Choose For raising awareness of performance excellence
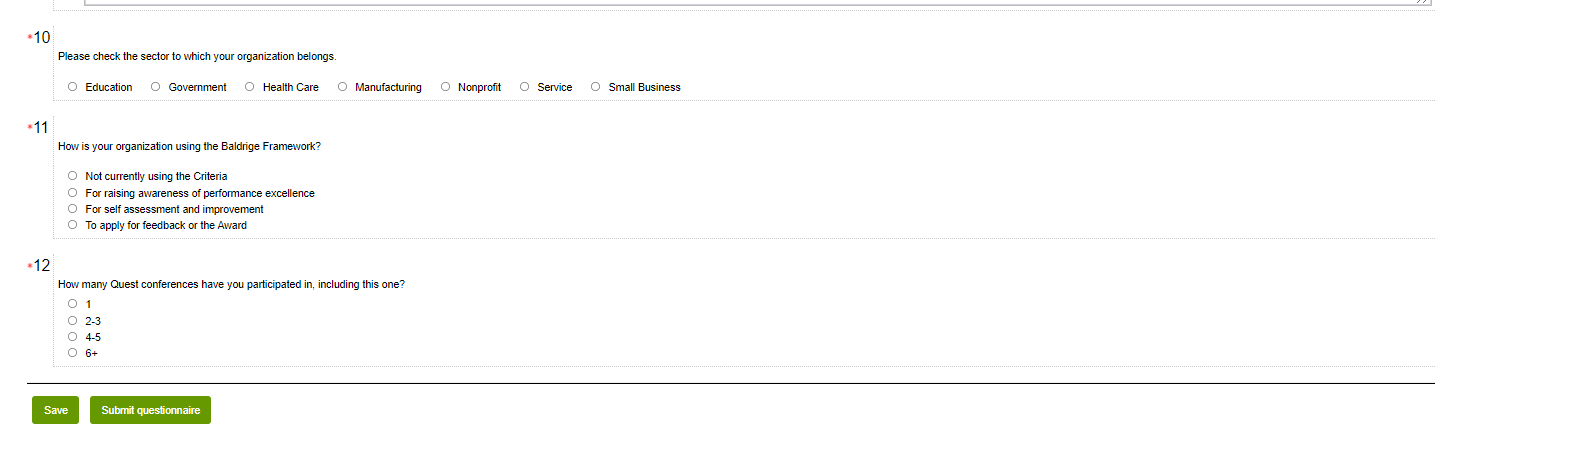Viewport: 1574px width, 465px height. 72,193
